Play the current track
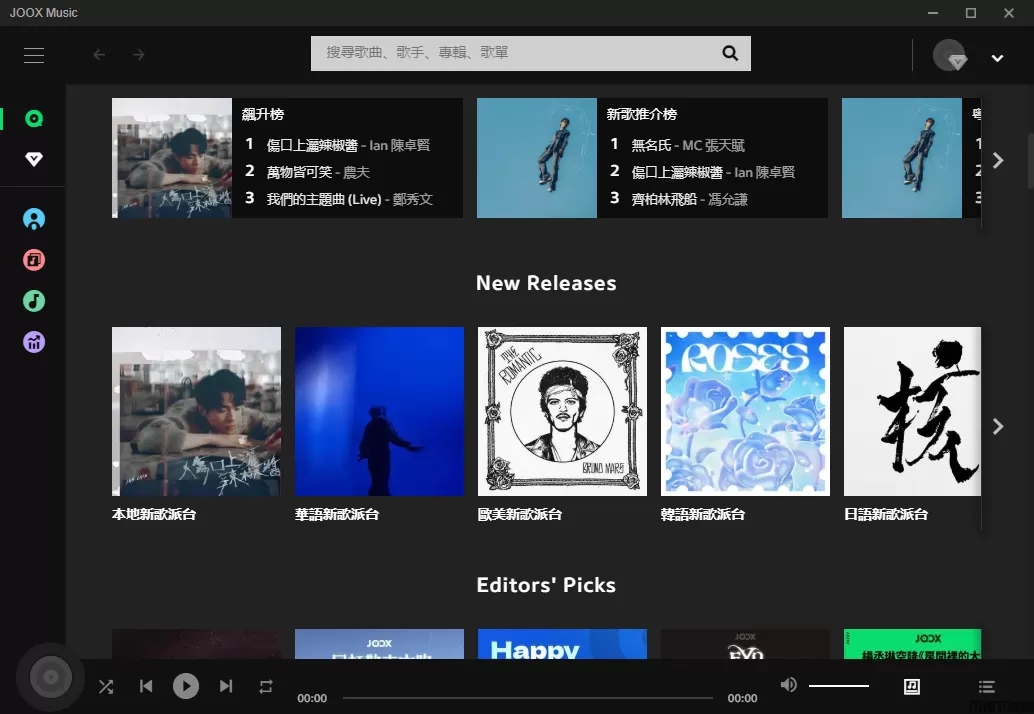Viewport: 1034px width, 714px height. click(x=186, y=686)
